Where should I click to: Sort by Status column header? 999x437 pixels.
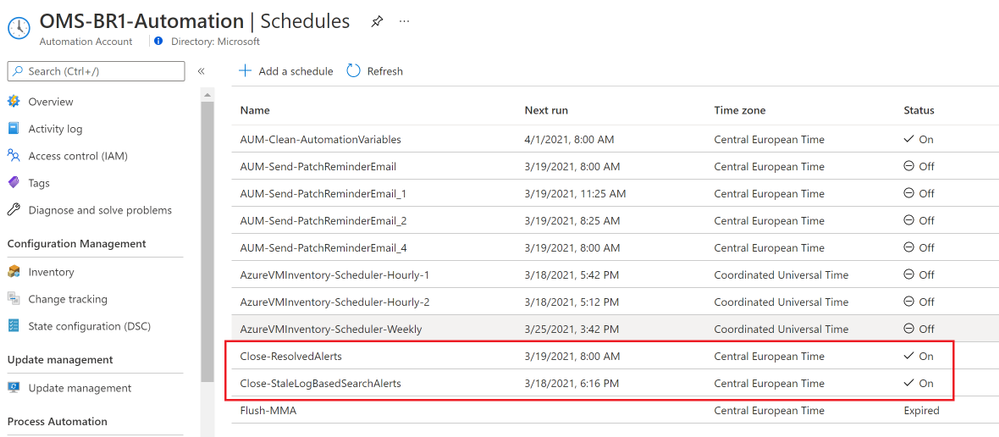pos(919,110)
